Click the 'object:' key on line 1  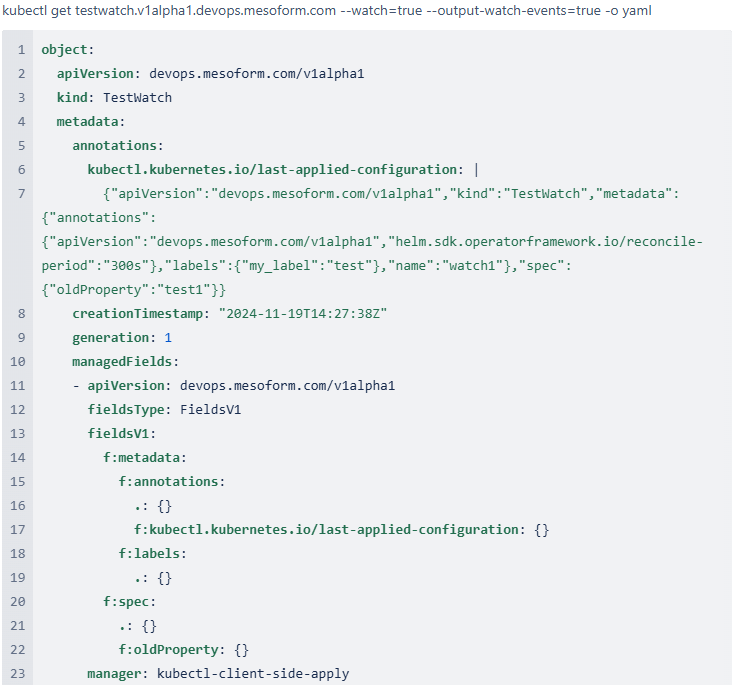[68, 50]
